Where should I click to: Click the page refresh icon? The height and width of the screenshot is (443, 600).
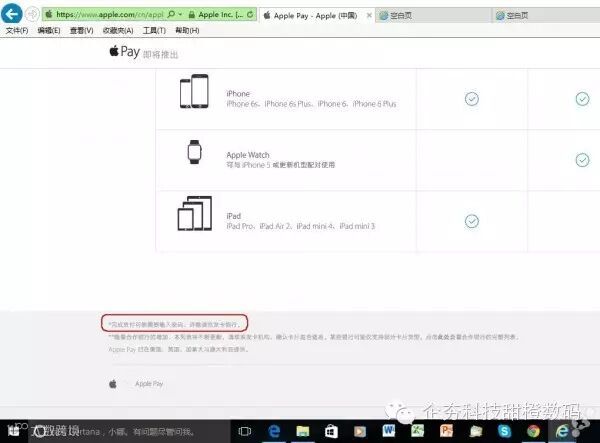(x=250, y=15)
